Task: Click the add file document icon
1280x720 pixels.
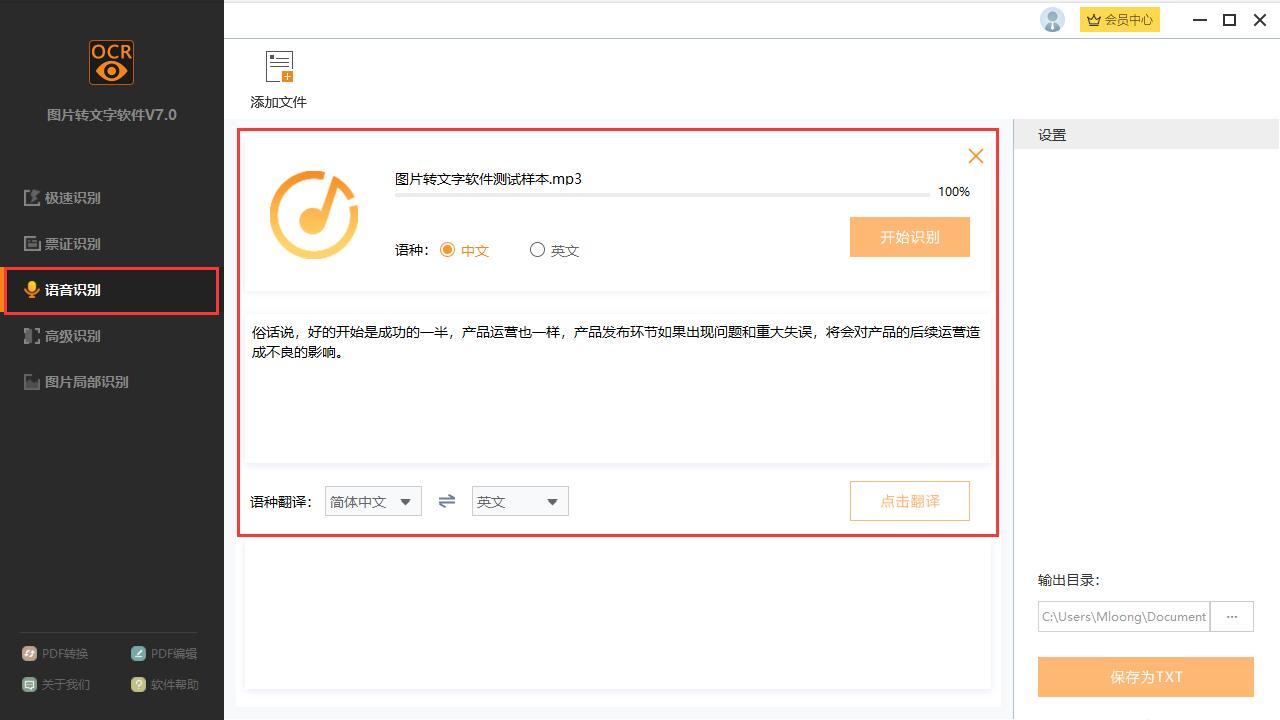Action: point(279,67)
